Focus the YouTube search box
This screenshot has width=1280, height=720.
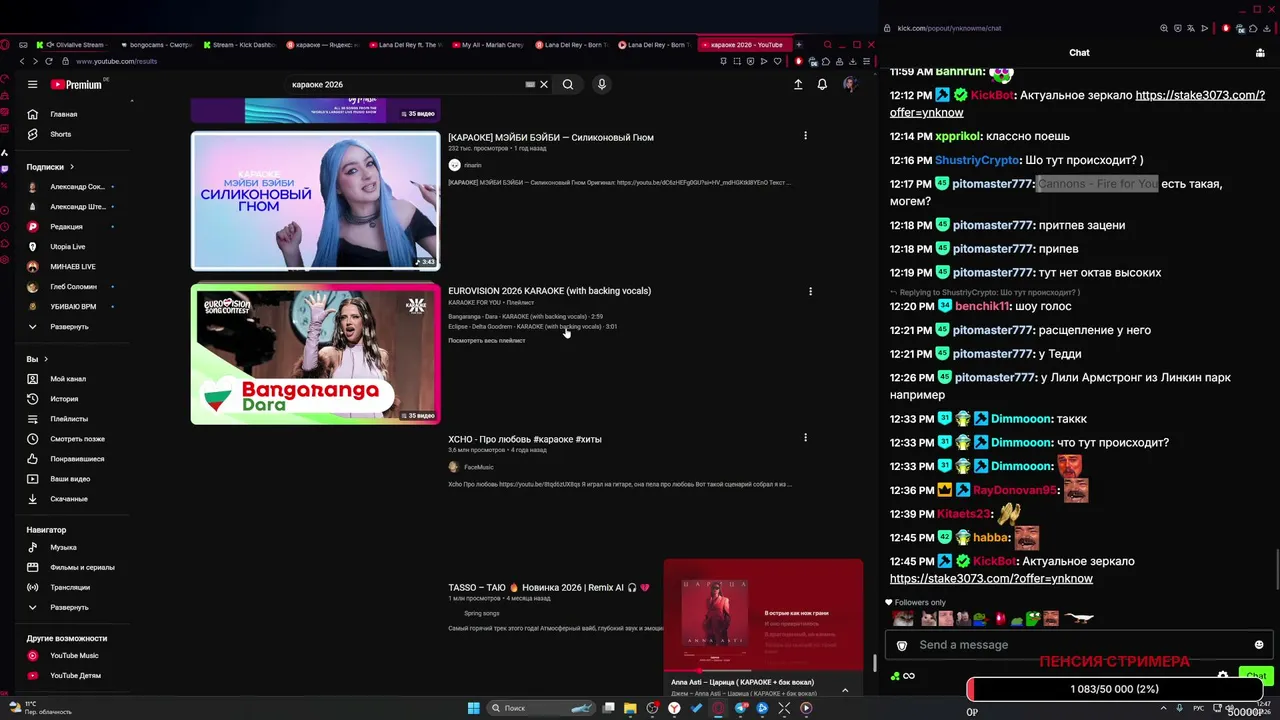[x=405, y=85]
